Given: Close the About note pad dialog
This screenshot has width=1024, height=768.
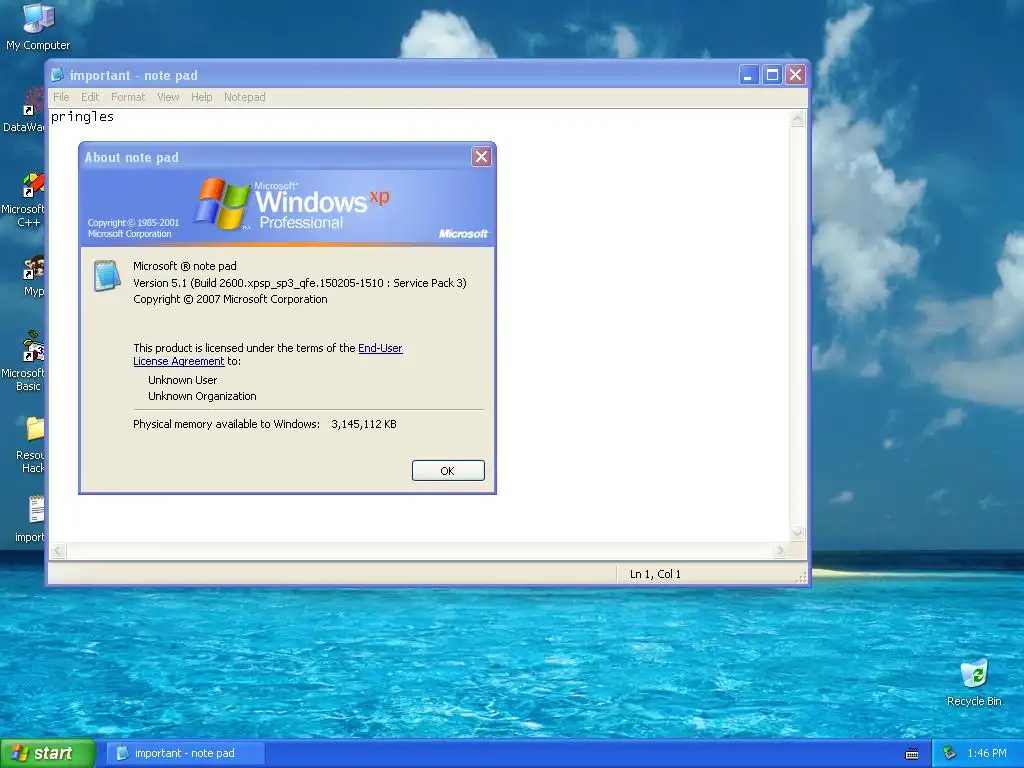Looking at the screenshot, I should [481, 157].
